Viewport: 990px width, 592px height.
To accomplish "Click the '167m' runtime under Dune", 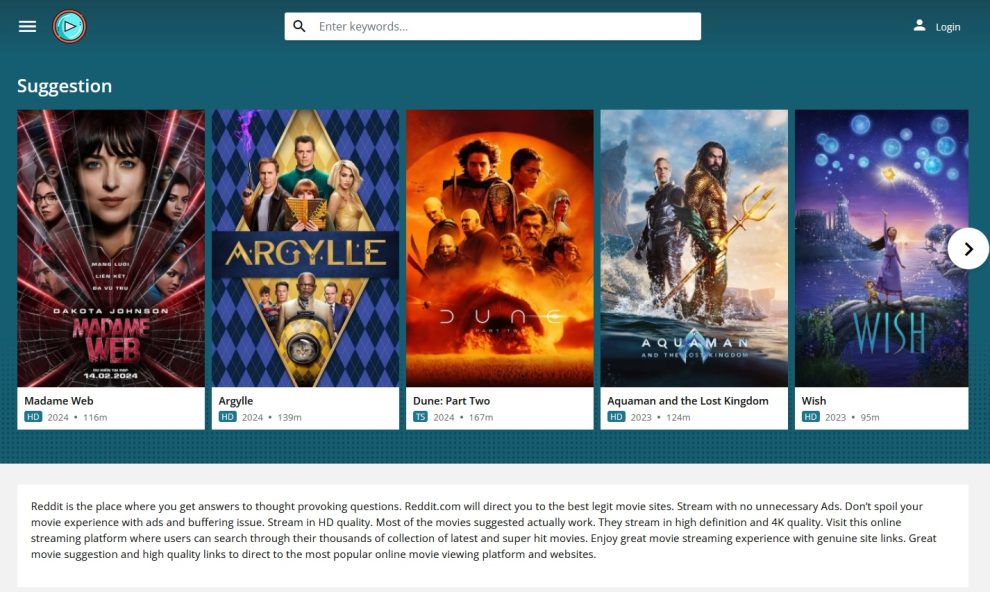I will pos(481,417).
